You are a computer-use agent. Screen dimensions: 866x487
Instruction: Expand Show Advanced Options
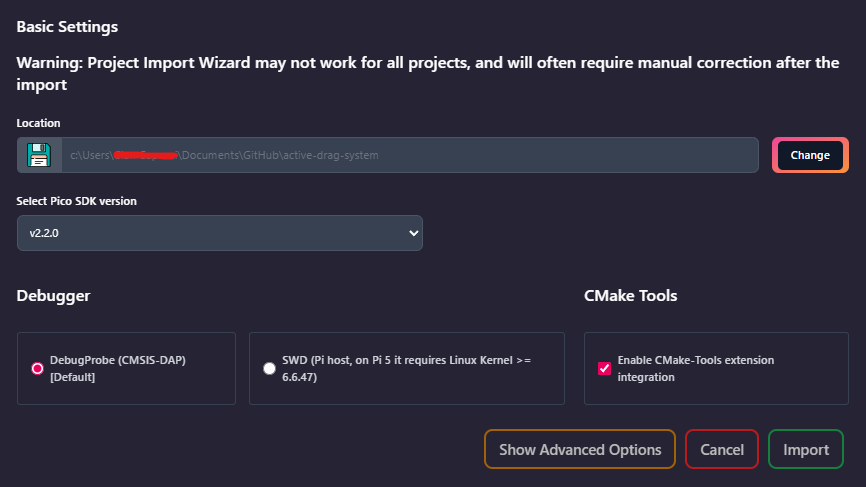point(580,450)
